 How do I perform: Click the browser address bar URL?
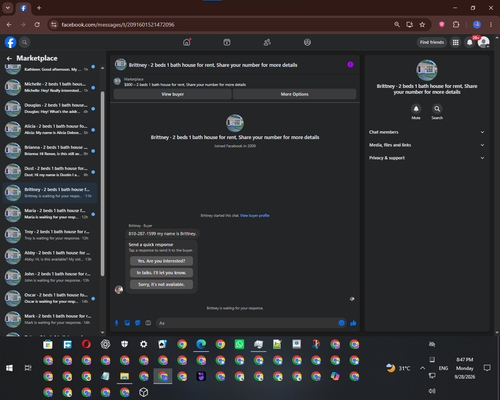click(118, 25)
